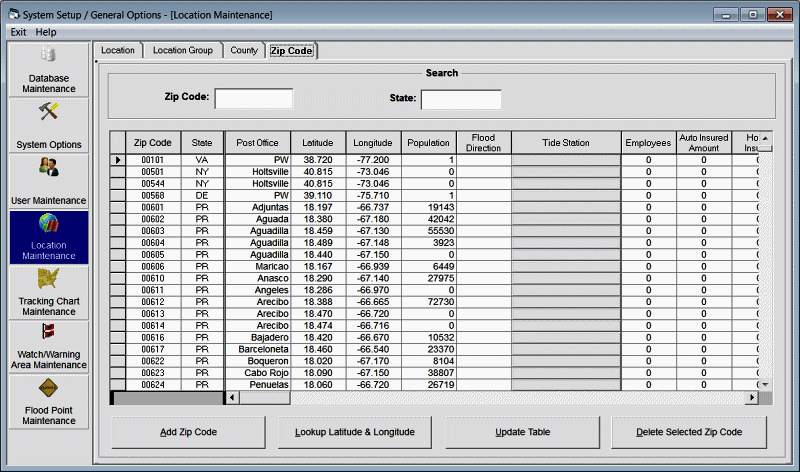Open Tracking Chart Maintenance in the sidebar
800x472 pixels.
(x=48, y=293)
